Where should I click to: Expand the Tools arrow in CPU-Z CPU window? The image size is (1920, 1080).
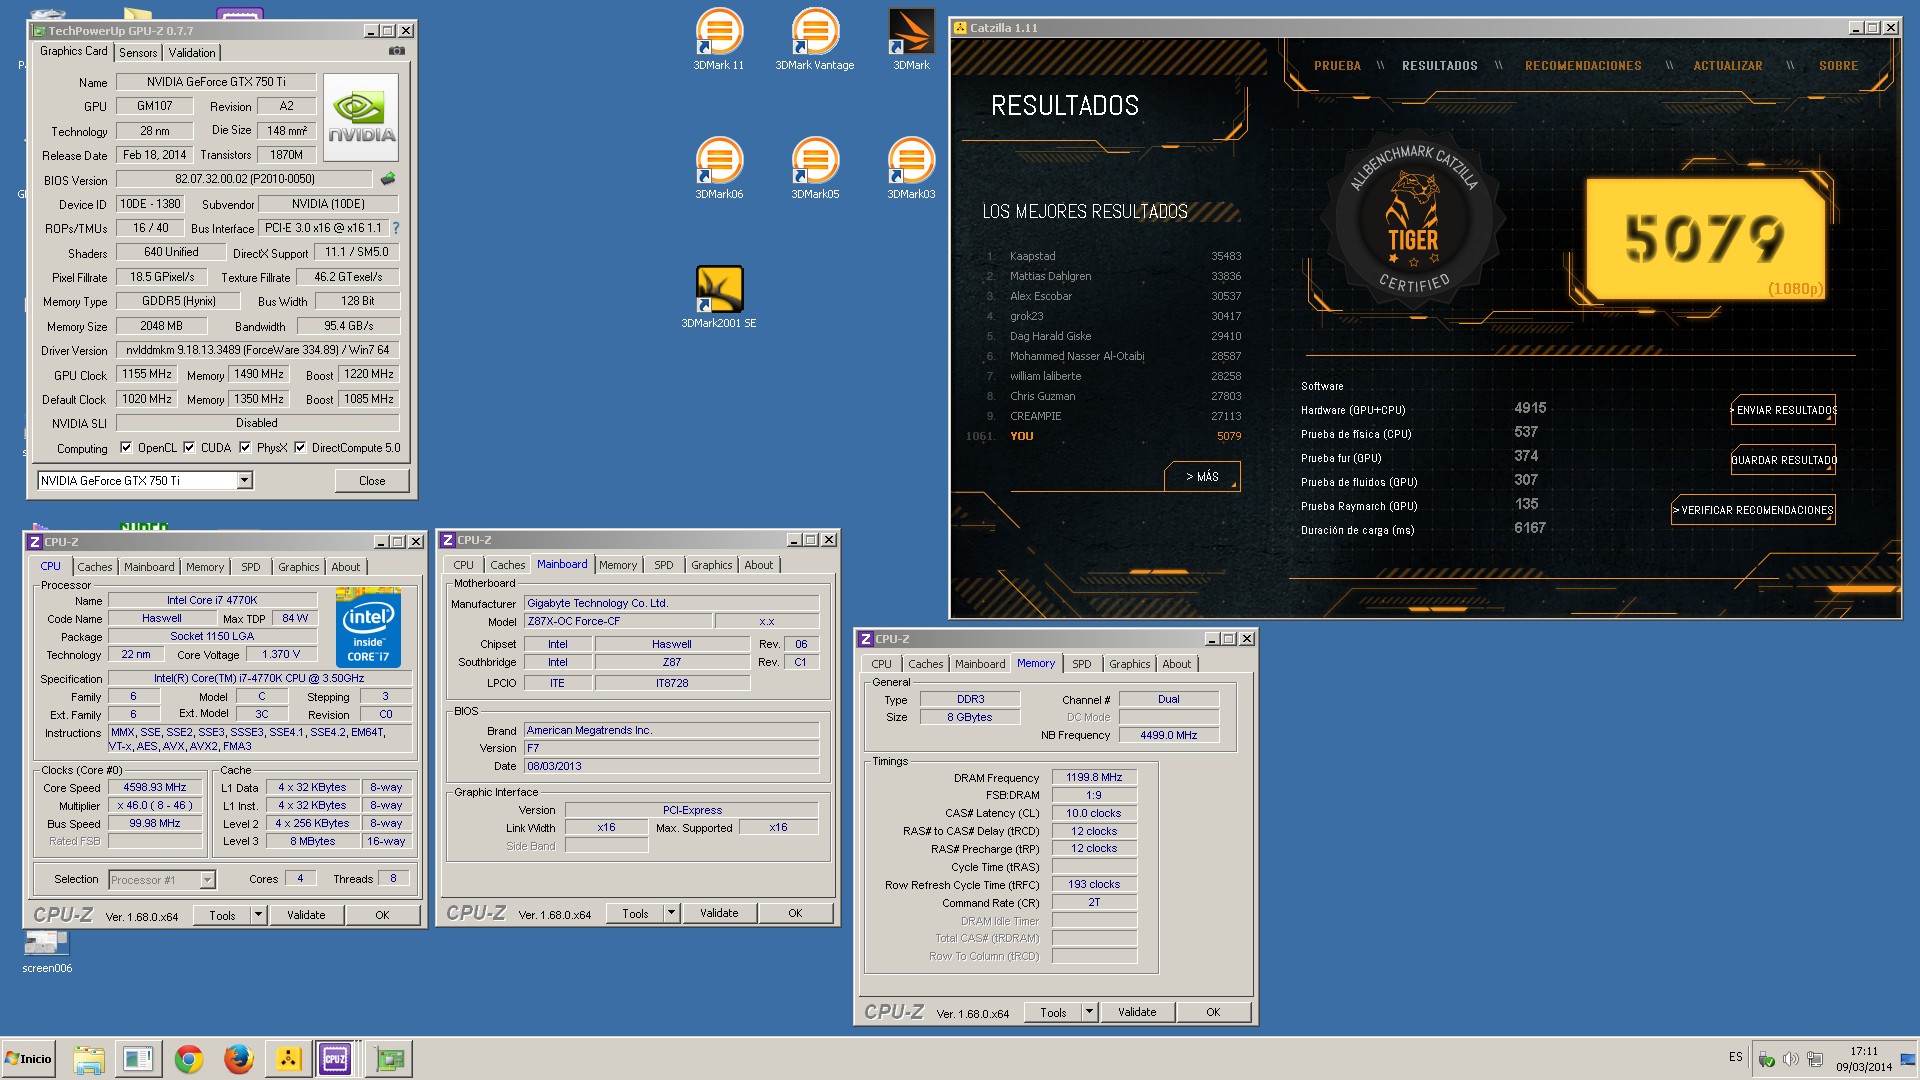258,914
